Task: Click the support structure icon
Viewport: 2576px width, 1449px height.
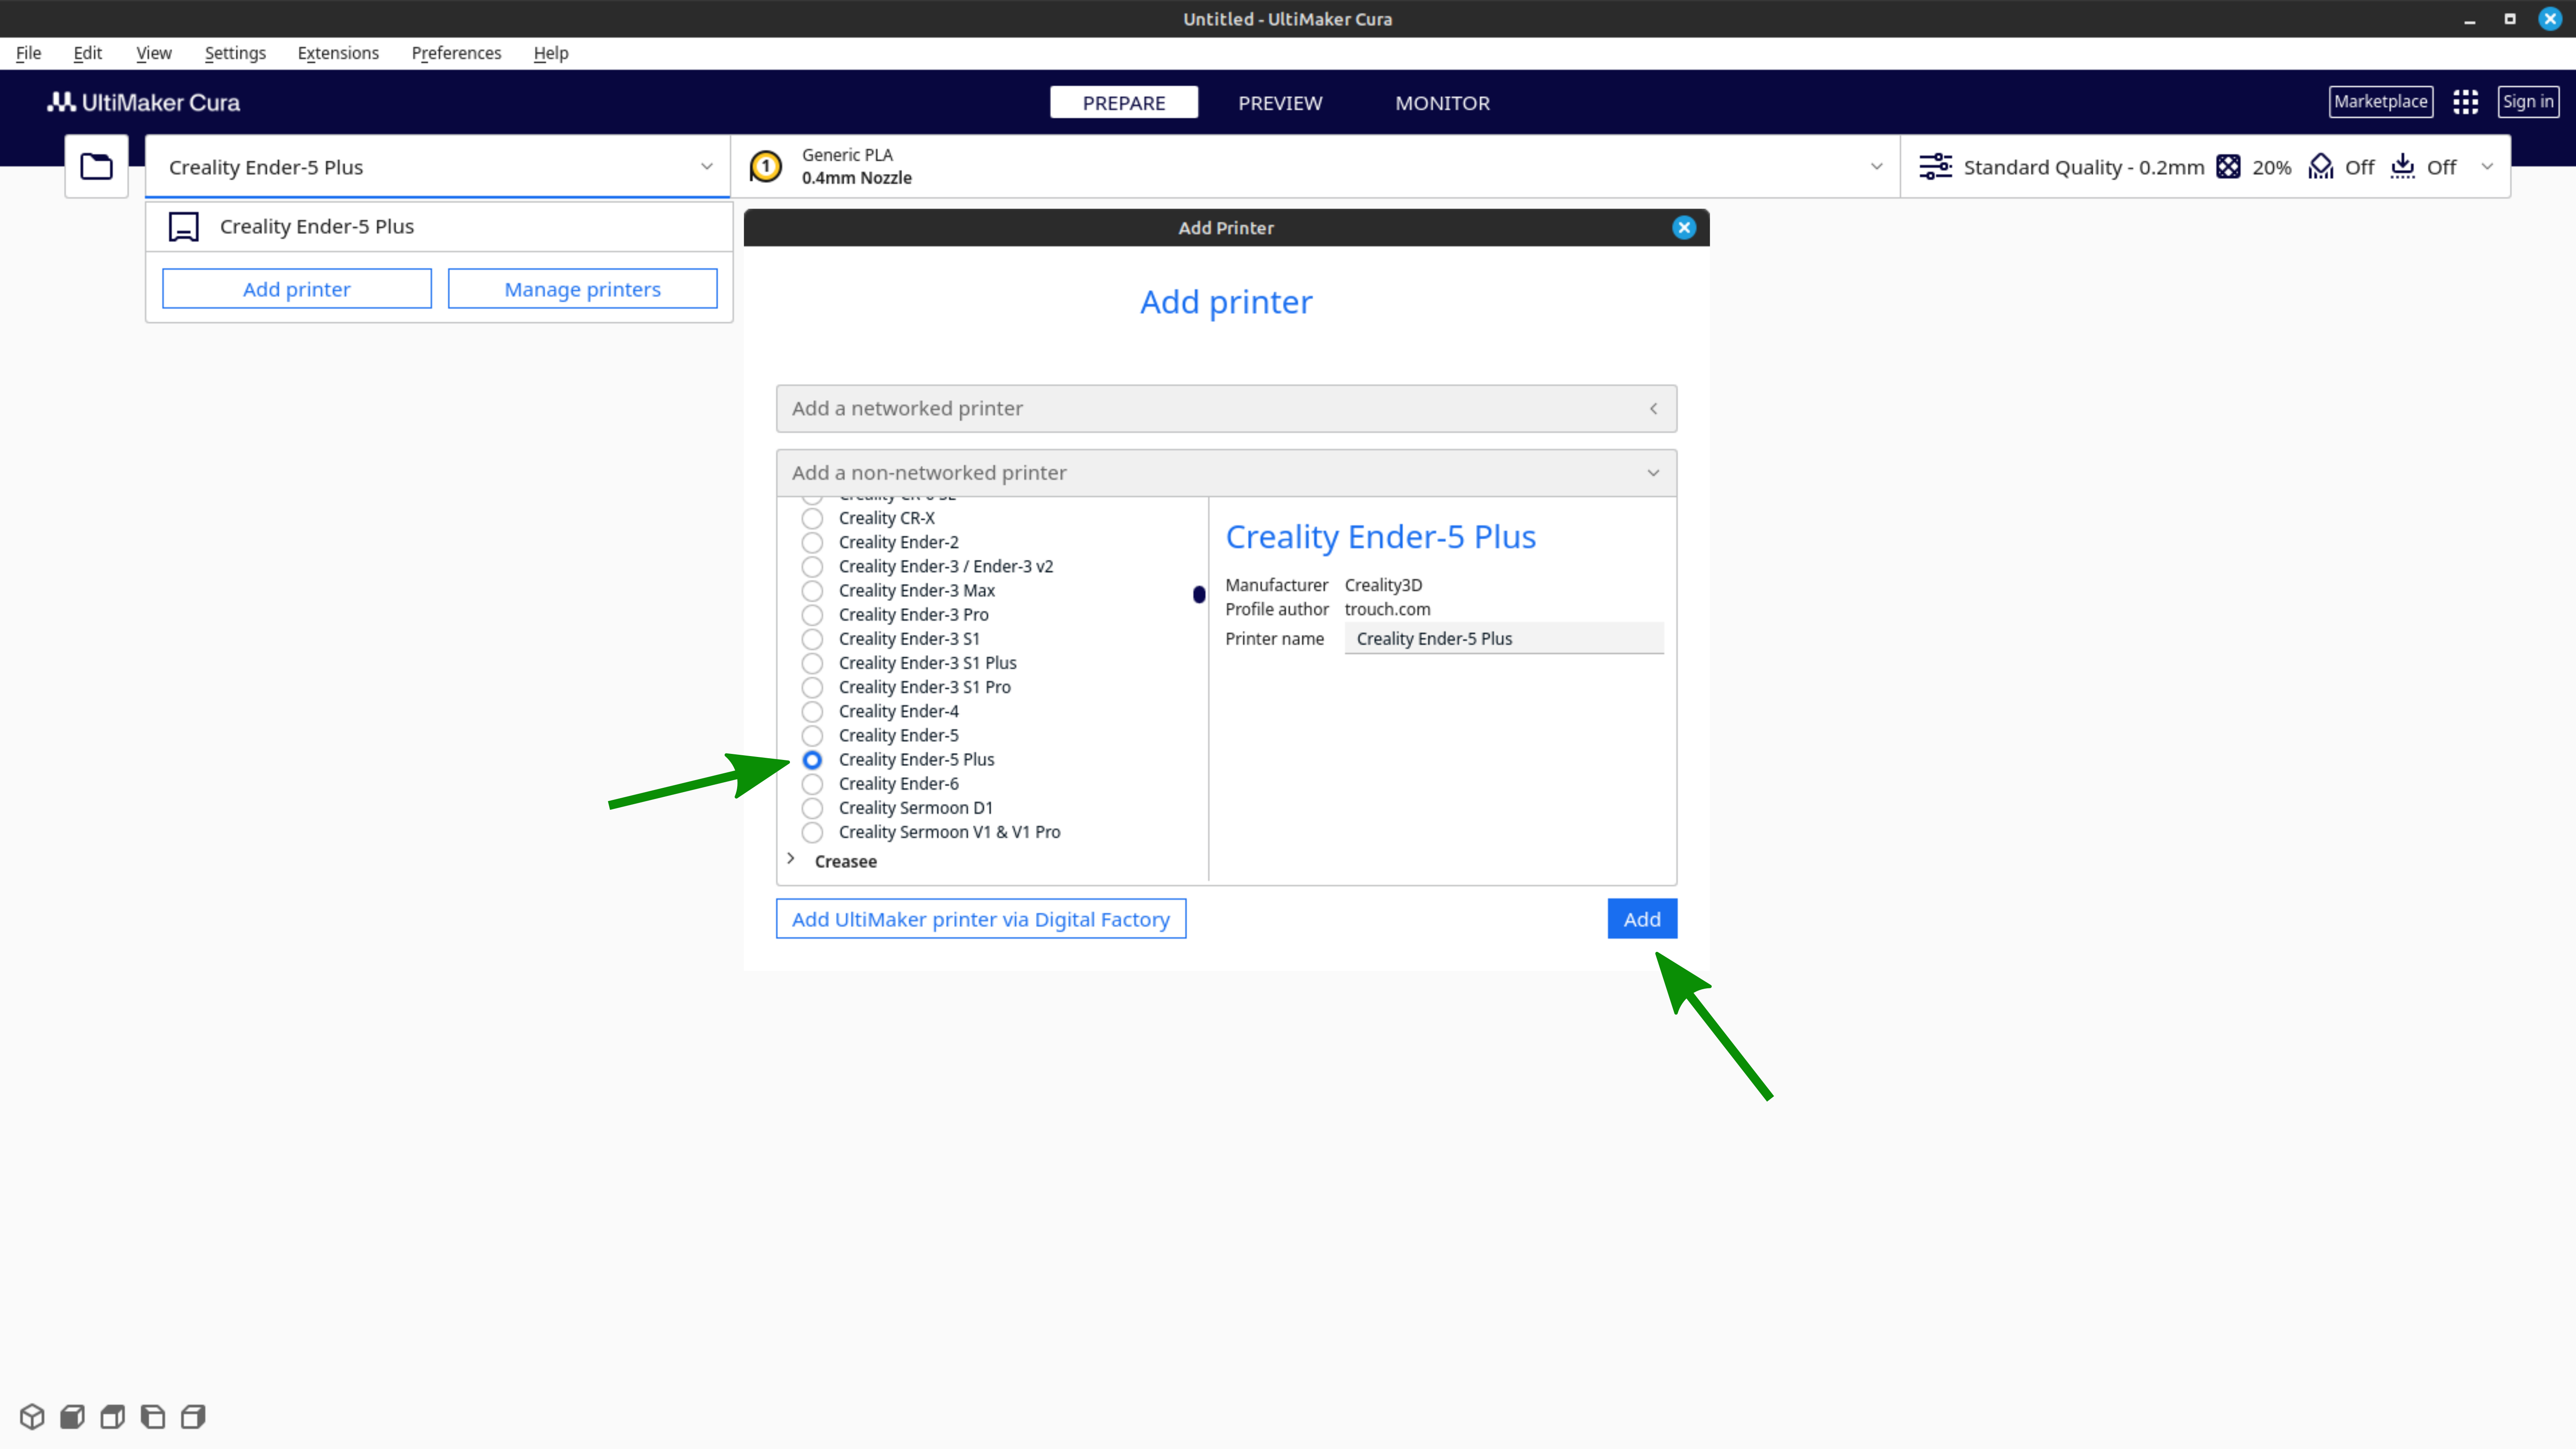Action: tap(2320, 166)
